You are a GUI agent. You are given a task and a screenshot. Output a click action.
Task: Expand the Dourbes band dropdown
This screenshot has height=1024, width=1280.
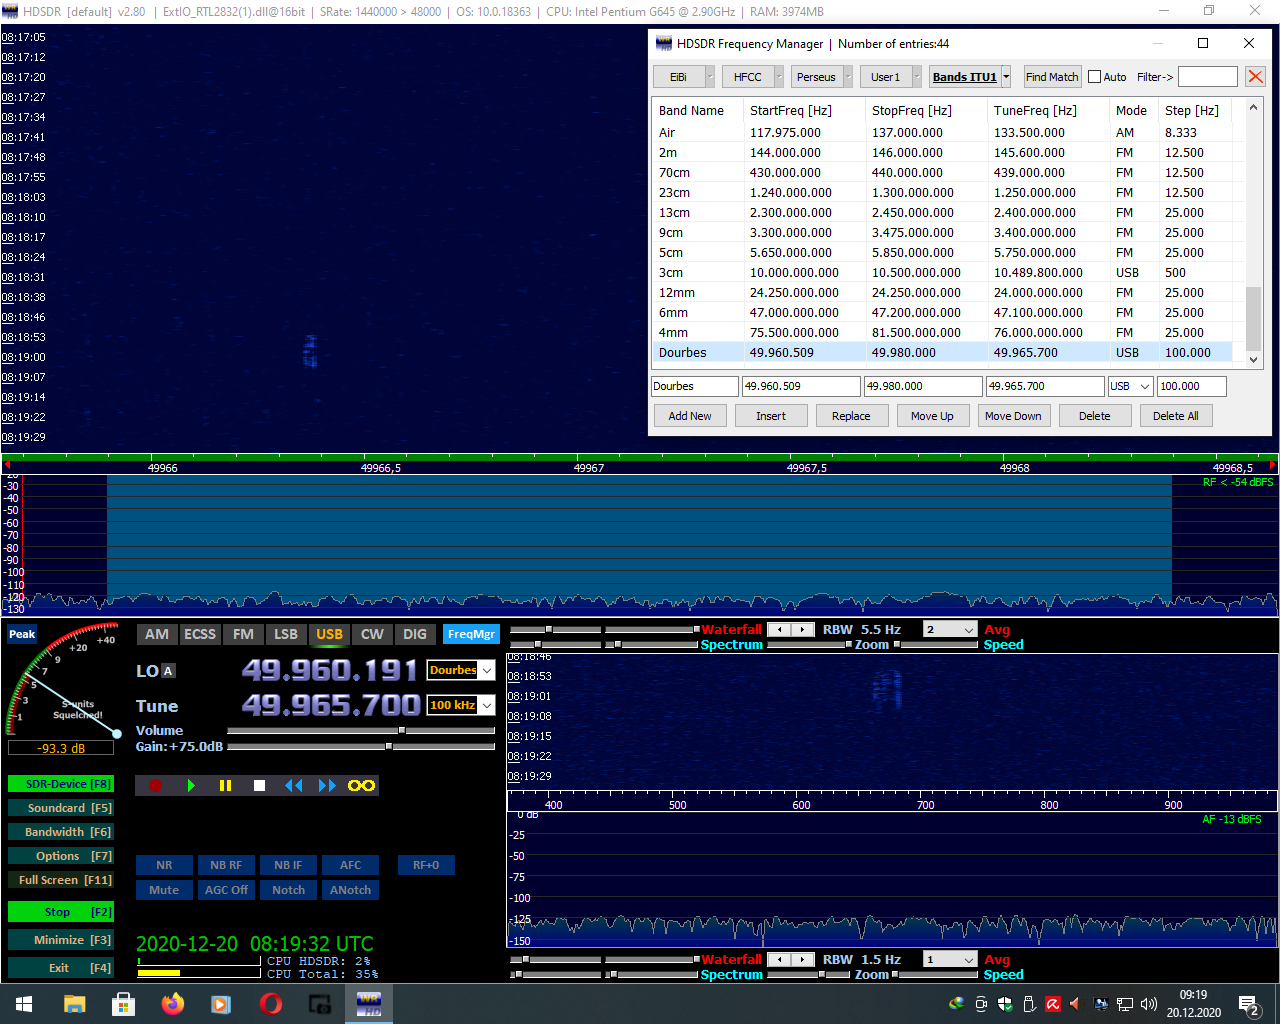pos(487,671)
